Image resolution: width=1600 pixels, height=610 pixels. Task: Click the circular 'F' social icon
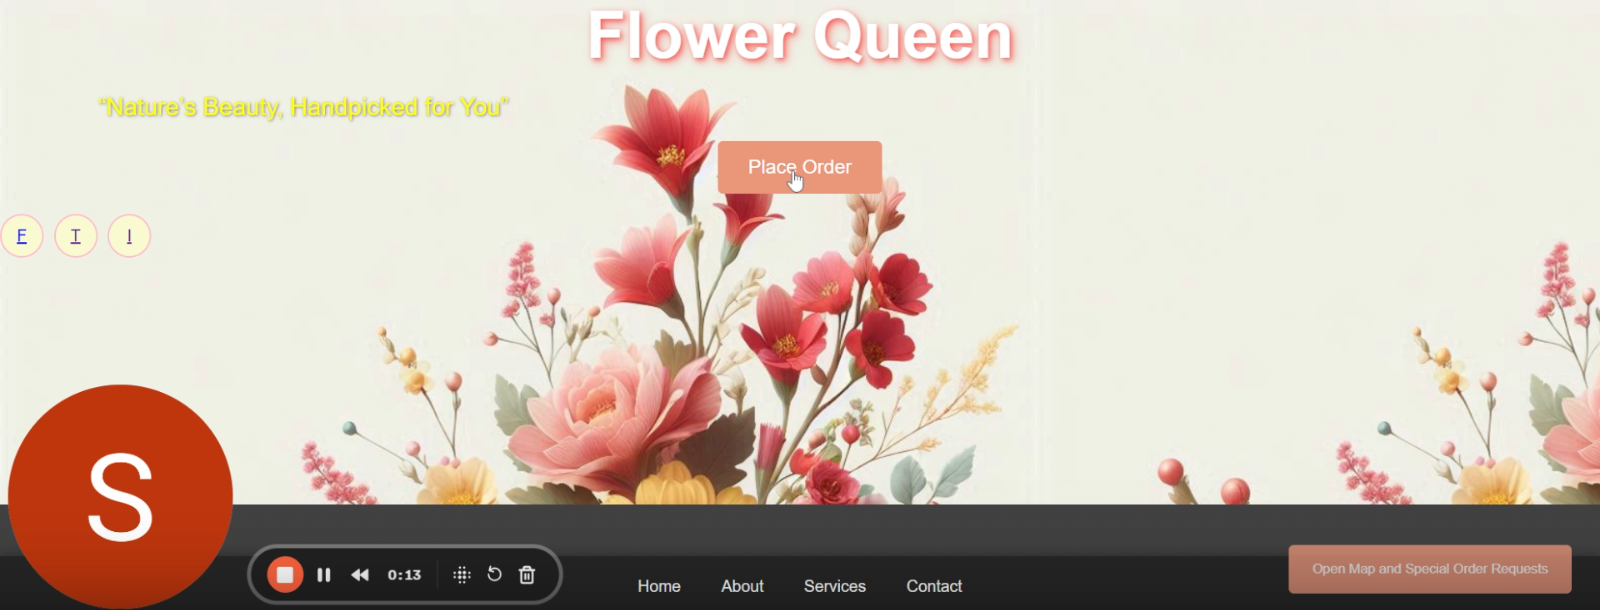(x=22, y=236)
